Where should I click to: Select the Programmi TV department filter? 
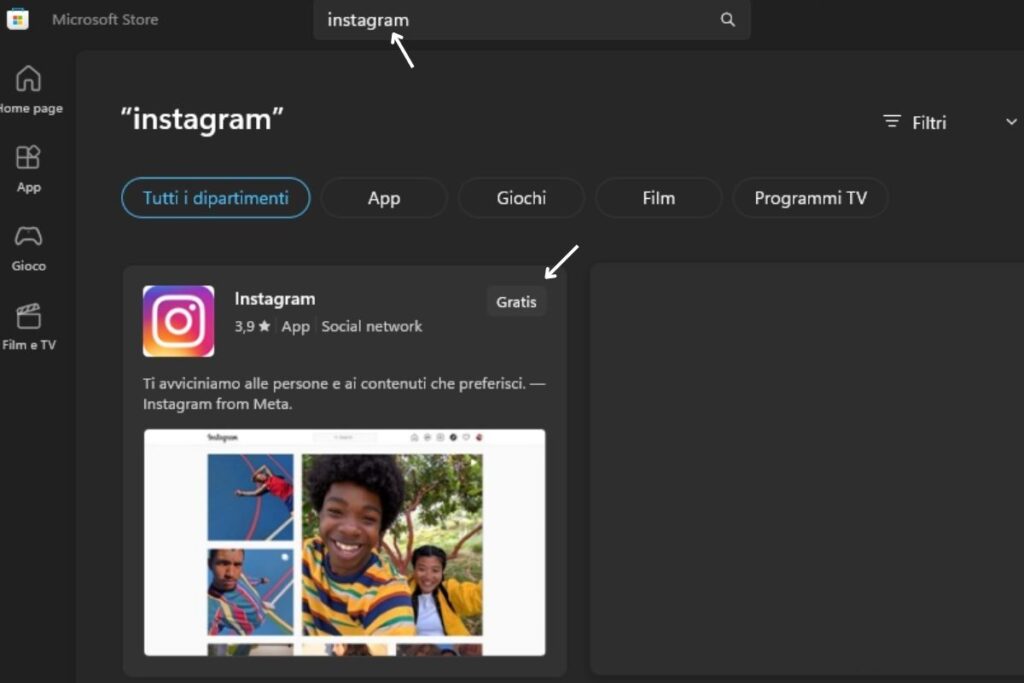pyautogui.click(x=810, y=198)
